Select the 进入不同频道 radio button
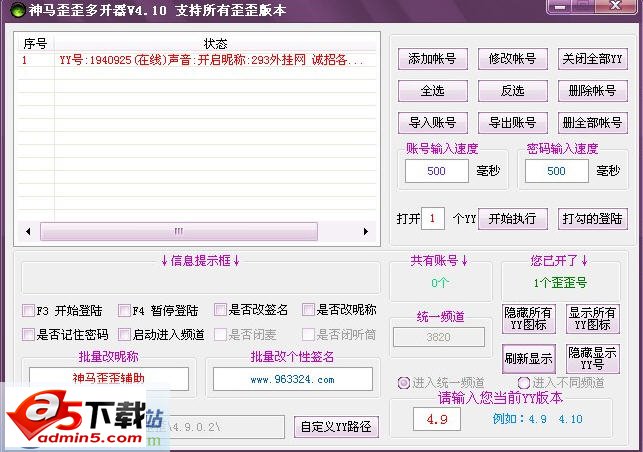Image resolution: width=643 pixels, height=452 pixels. click(x=524, y=383)
